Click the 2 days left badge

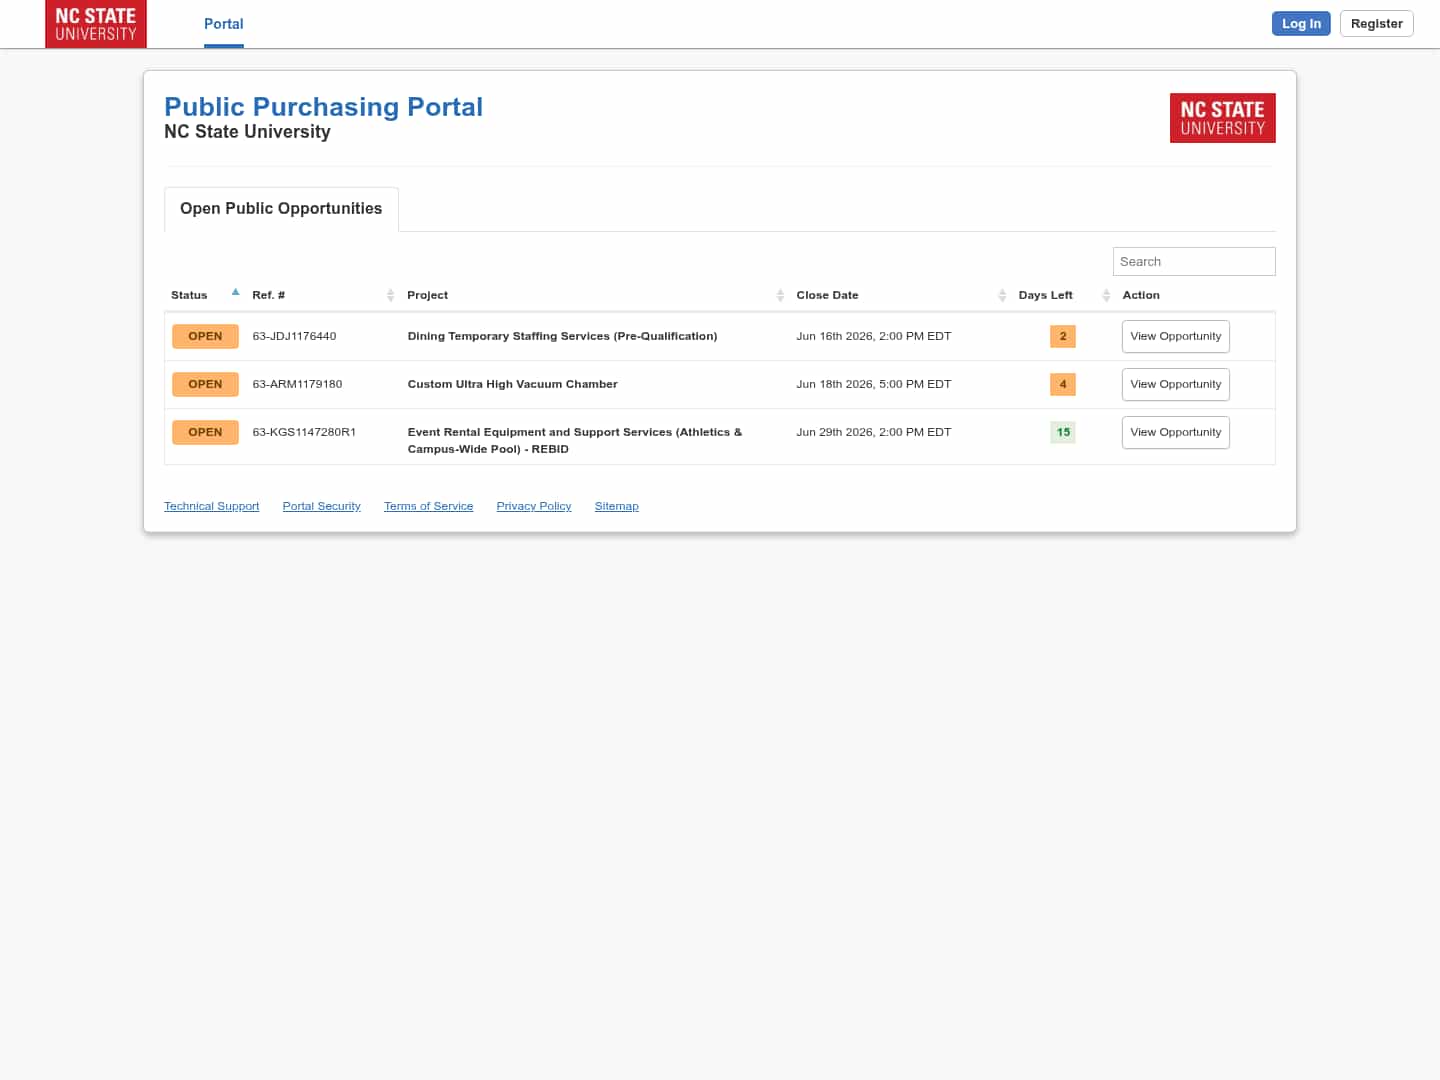pyautogui.click(x=1063, y=336)
